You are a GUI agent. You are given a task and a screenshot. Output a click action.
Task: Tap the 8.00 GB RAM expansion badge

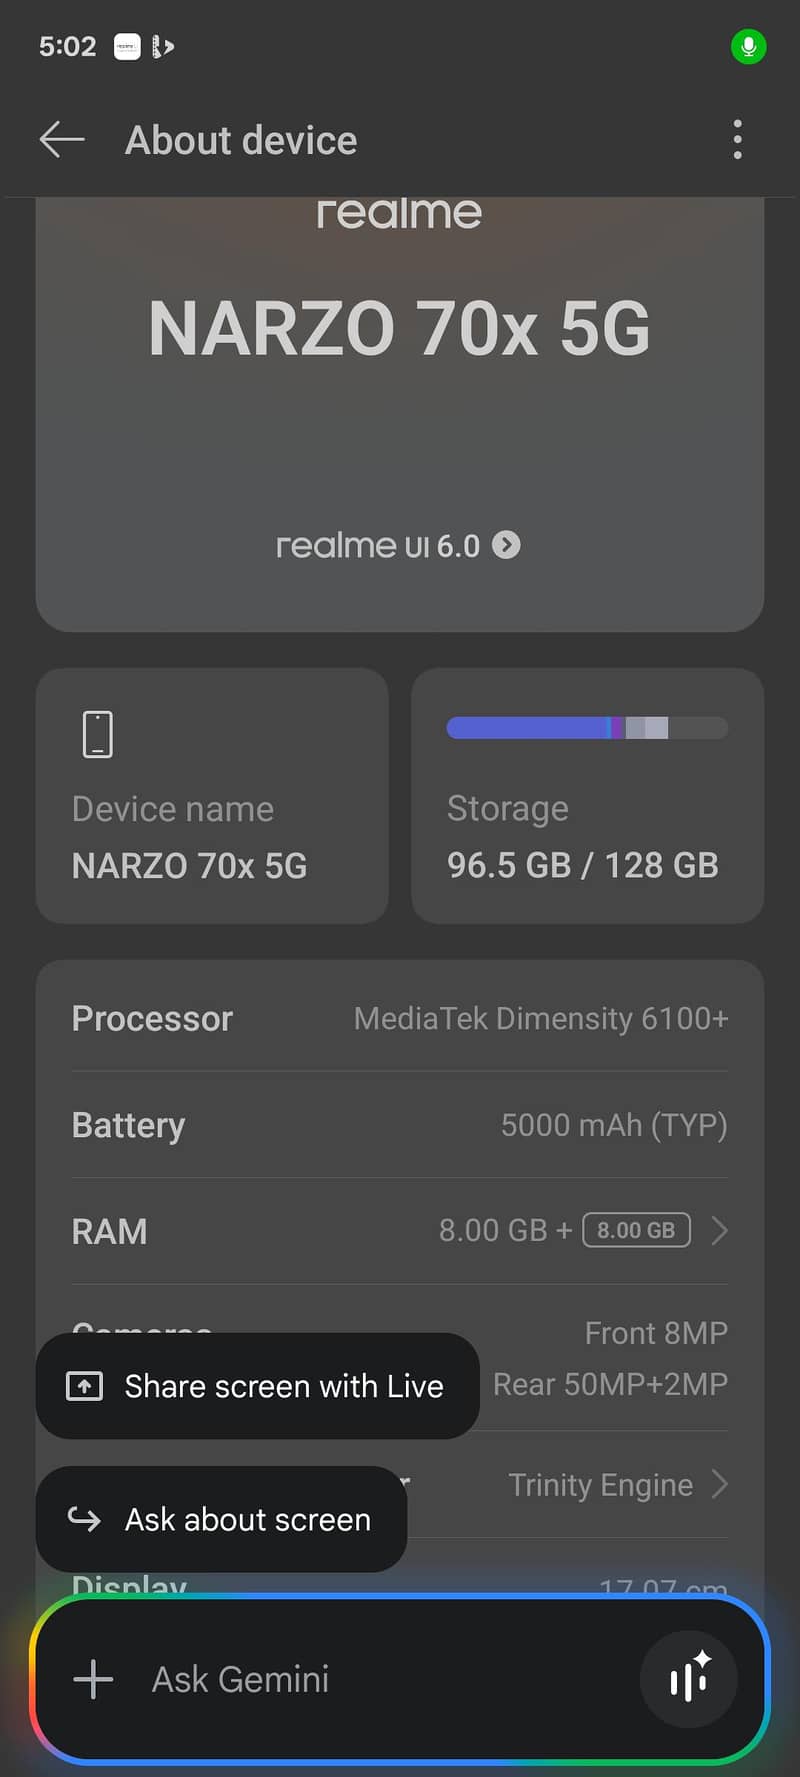636,1230
